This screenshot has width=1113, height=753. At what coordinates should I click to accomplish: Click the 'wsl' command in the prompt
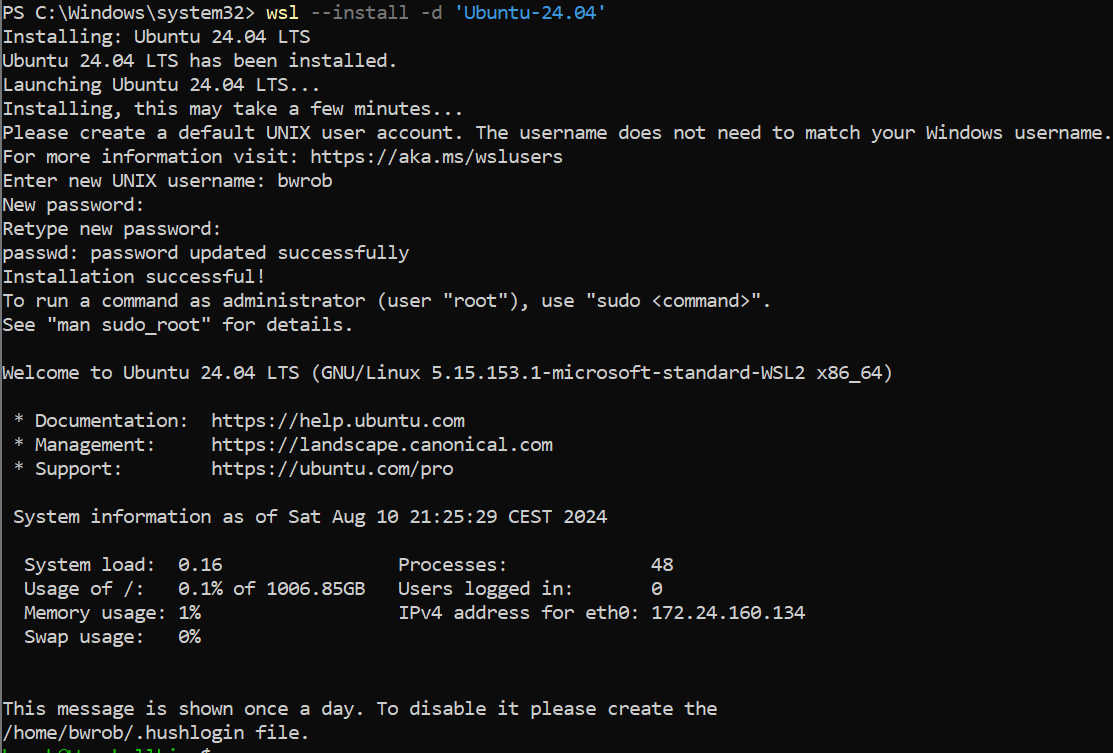(x=283, y=13)
